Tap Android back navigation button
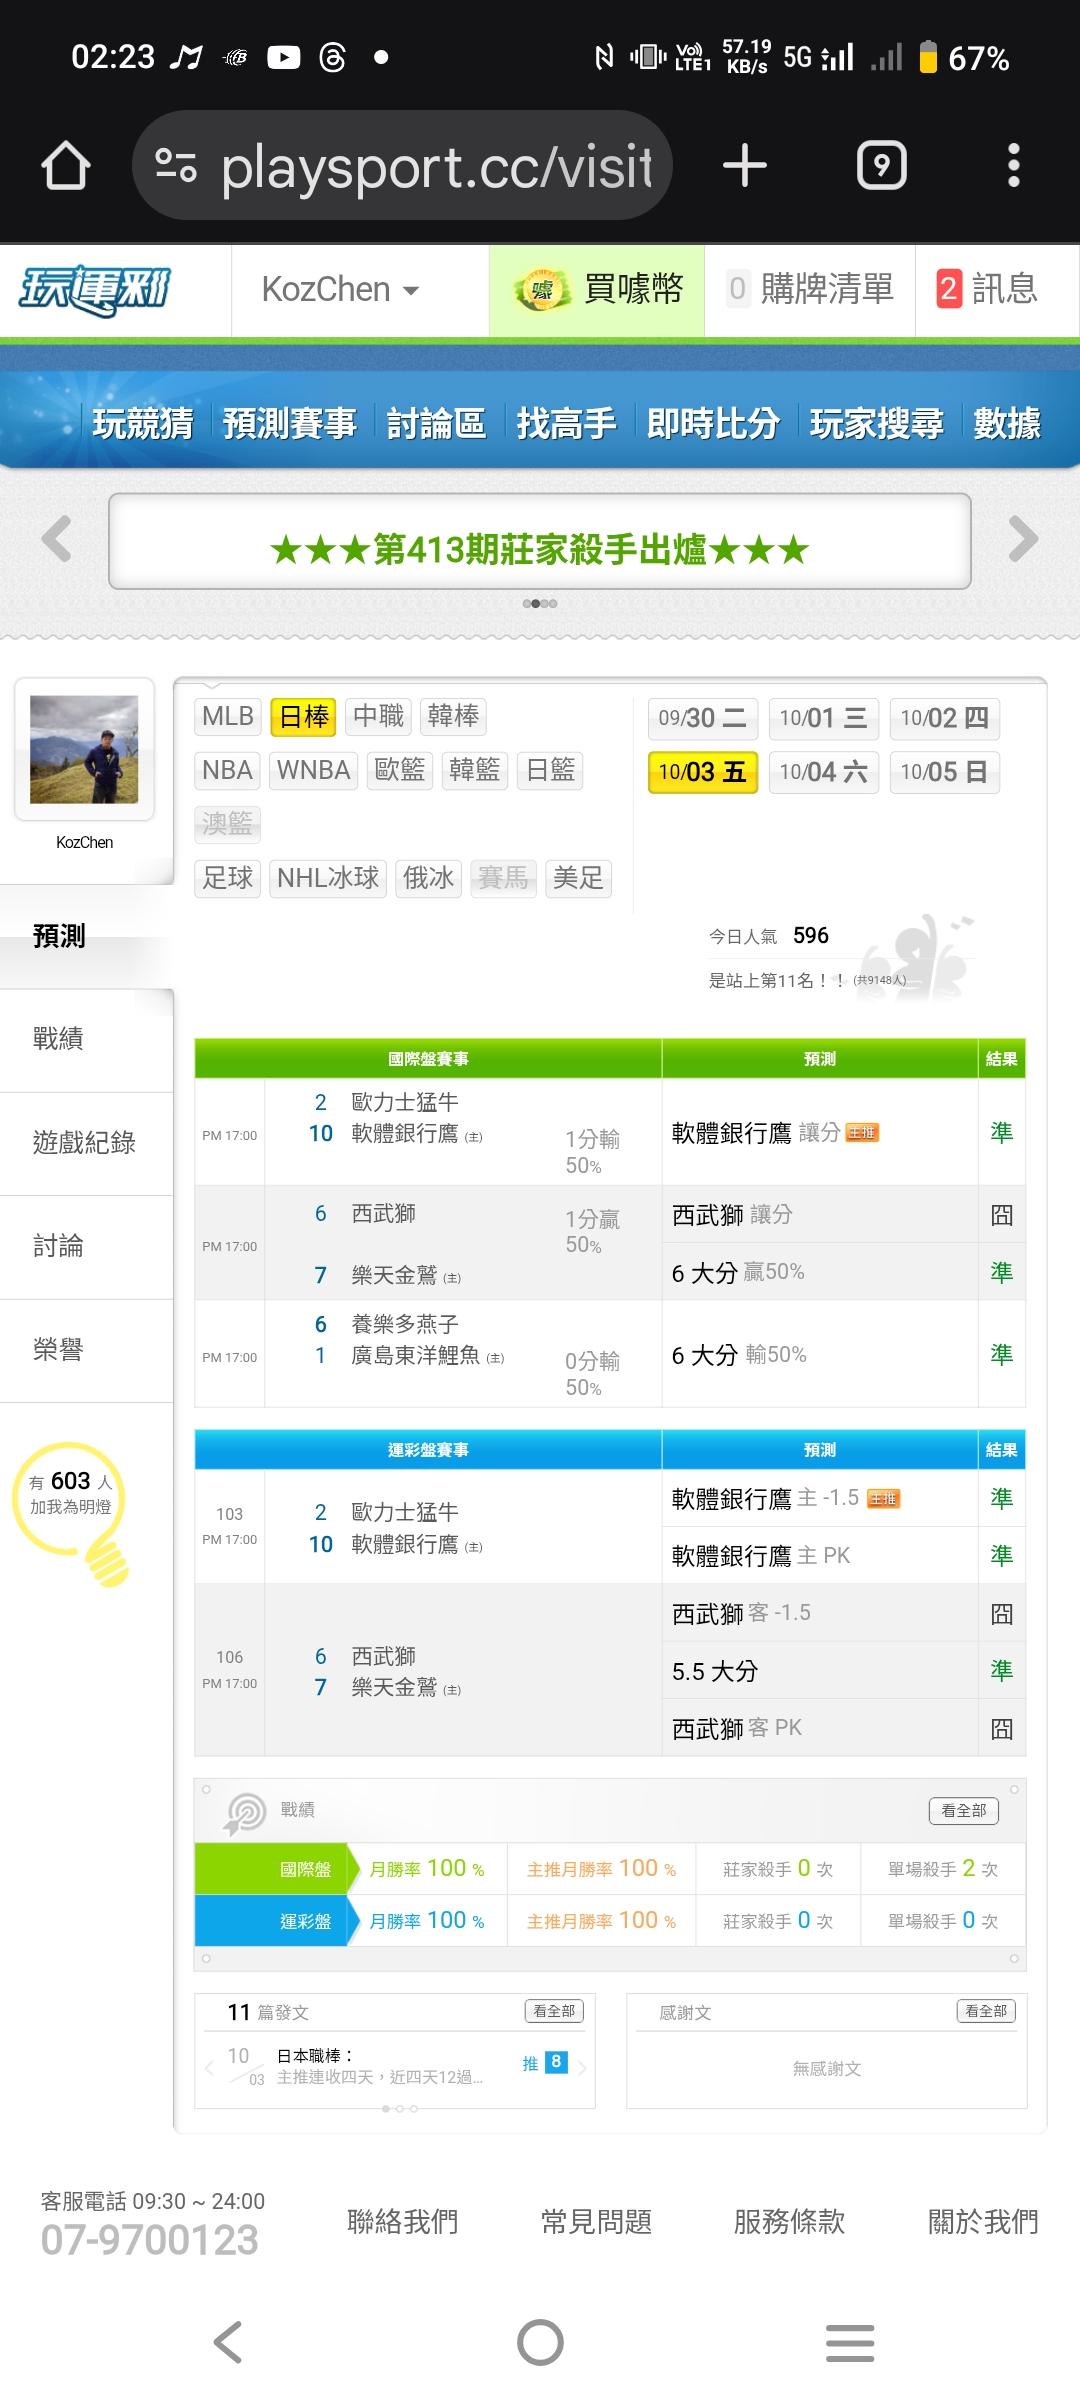Viewport: 1080px width, 2400px height. click(228, 2343)
